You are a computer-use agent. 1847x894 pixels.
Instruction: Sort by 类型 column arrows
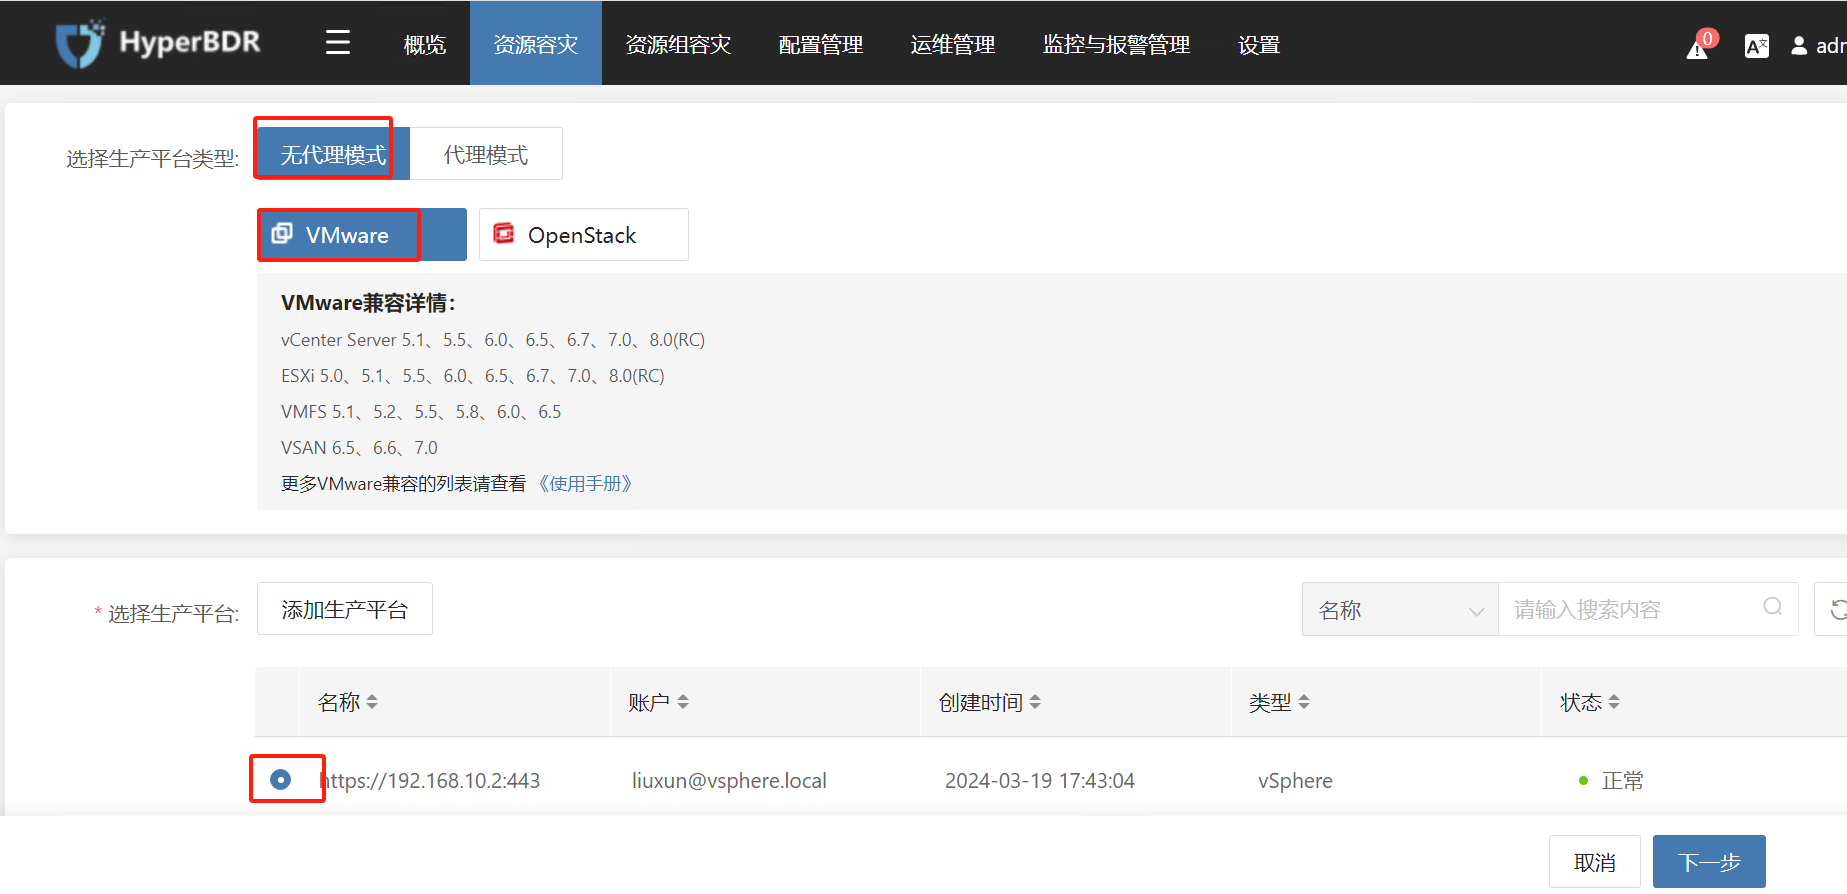point(1304,703)
